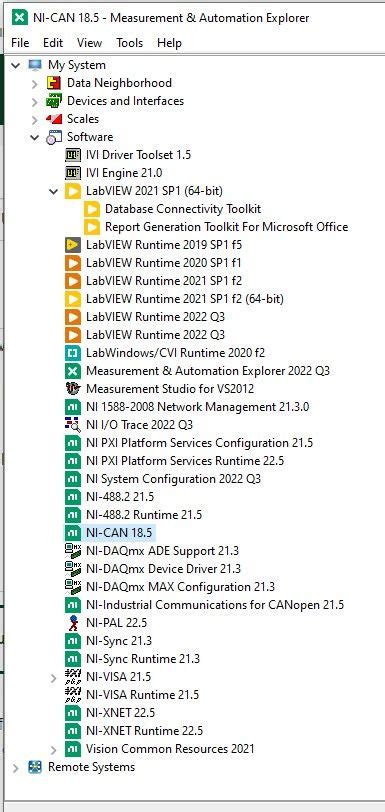This screenshot has height=812, width=385.
Task: Collapse the LabVIEW 2021 SP1 (64-bit) node
Action: tap(53, 191)
